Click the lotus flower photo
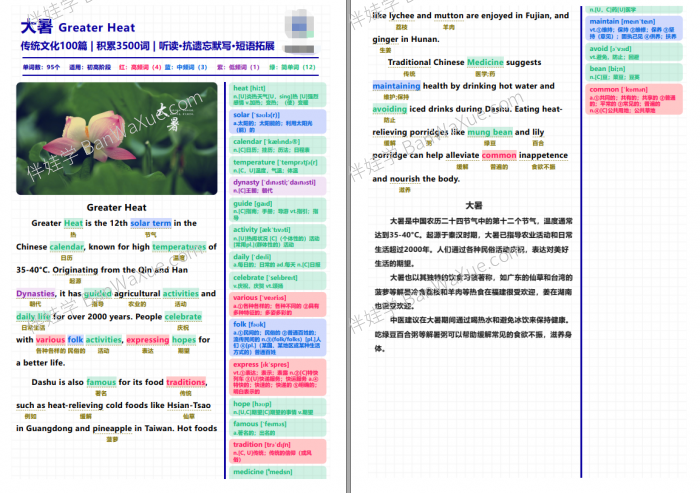This screenshot has height=493, width=700. click(117, 138)
